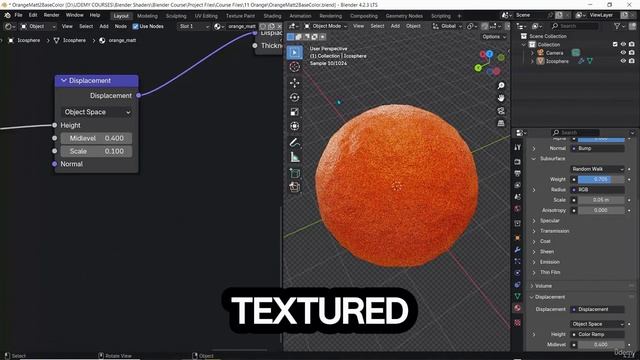
Task: Open the Material properties tab
Action: click(x=518, y=308)
